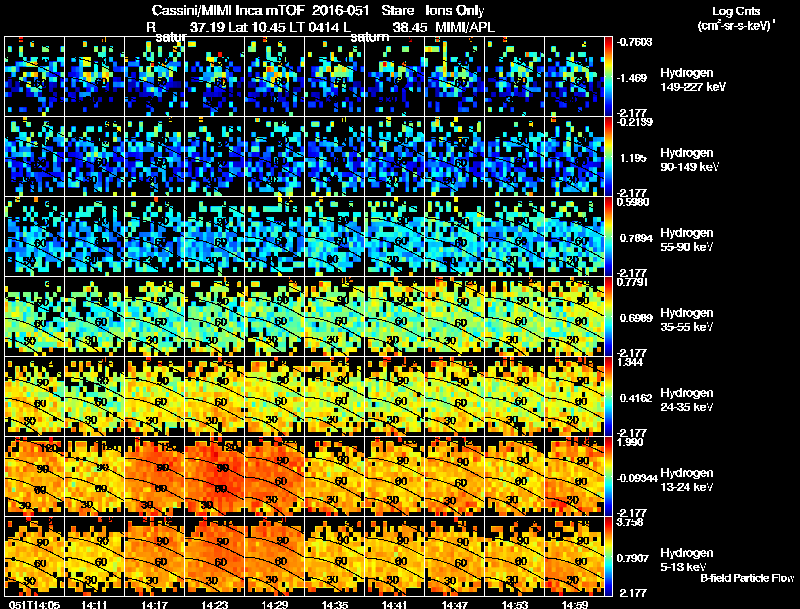This screenshot has height=609, width=800.
Task: Click the 'Cassini/MIMI Inca mTOF' title text
Action: pos(228,10)
